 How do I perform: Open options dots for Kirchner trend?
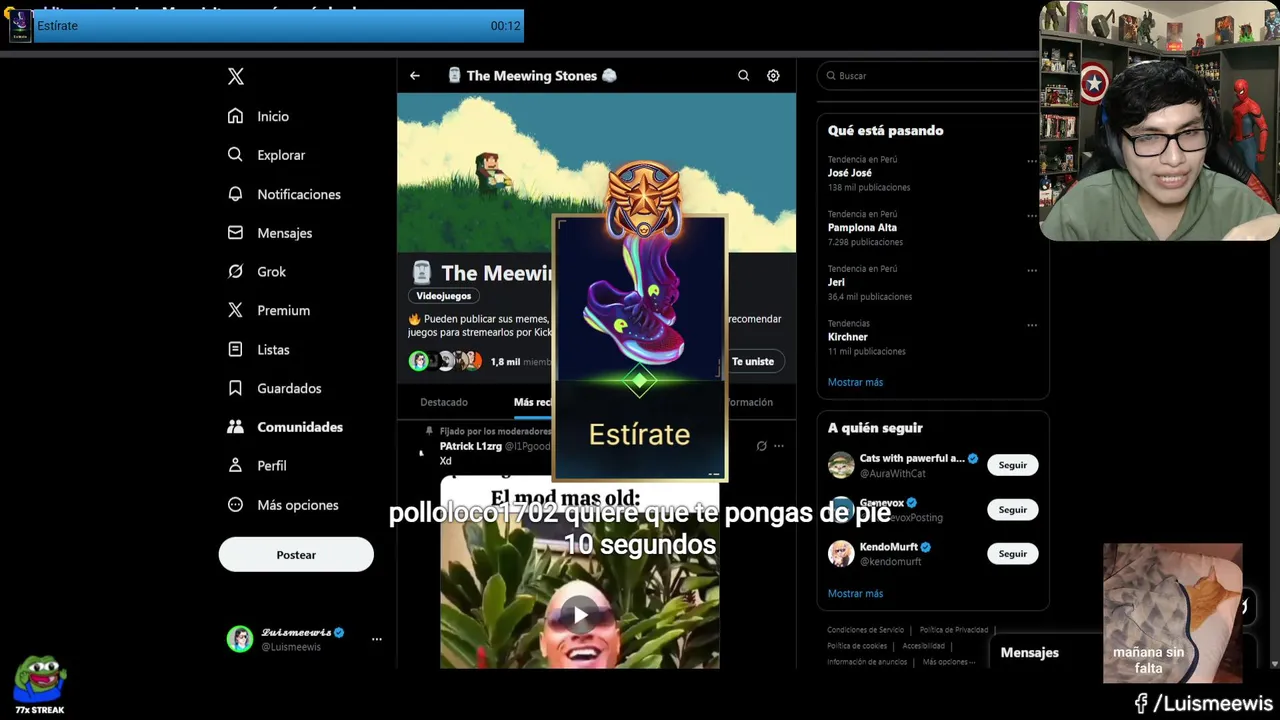click(x=1032, y=325)
